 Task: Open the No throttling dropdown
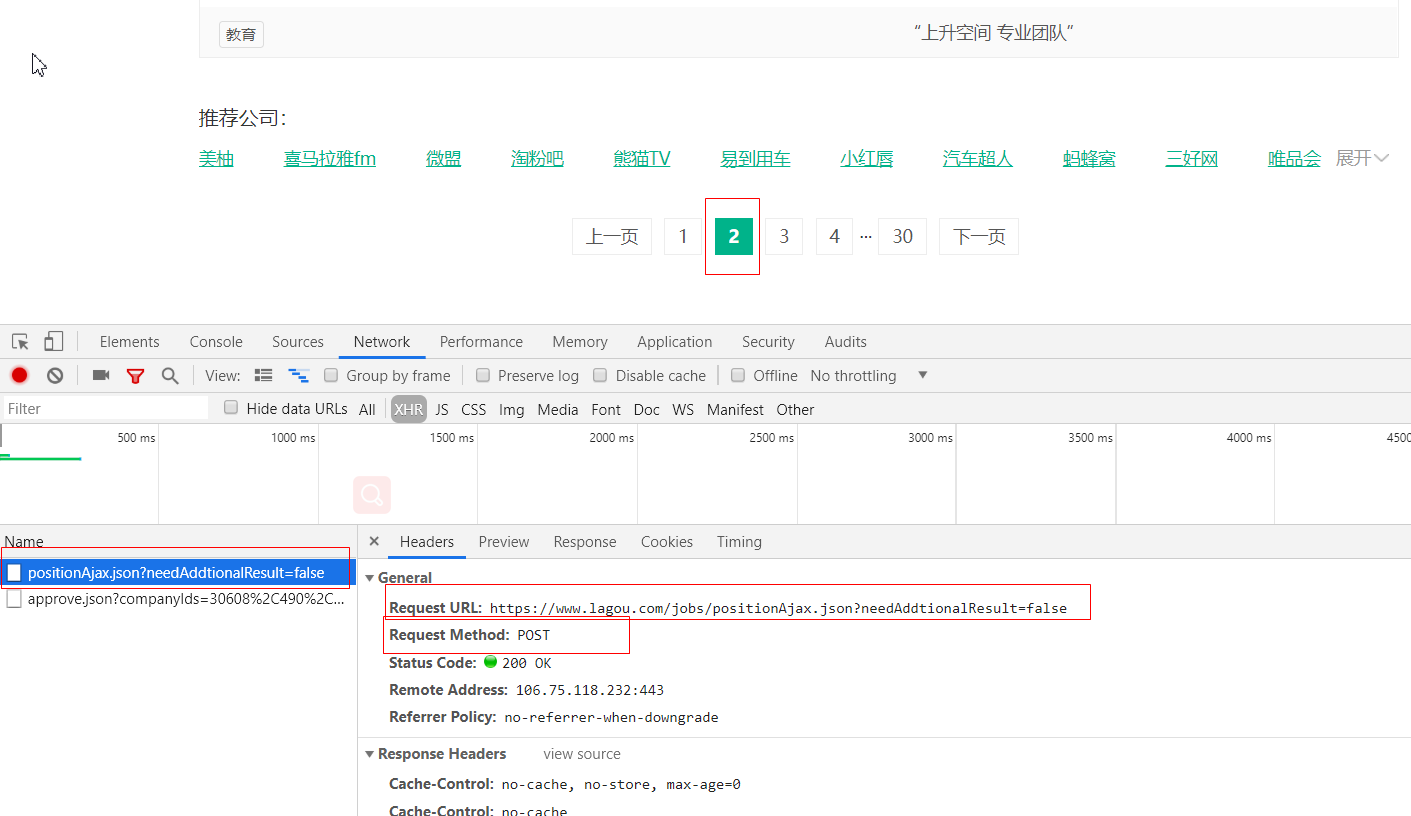point(869,376)
